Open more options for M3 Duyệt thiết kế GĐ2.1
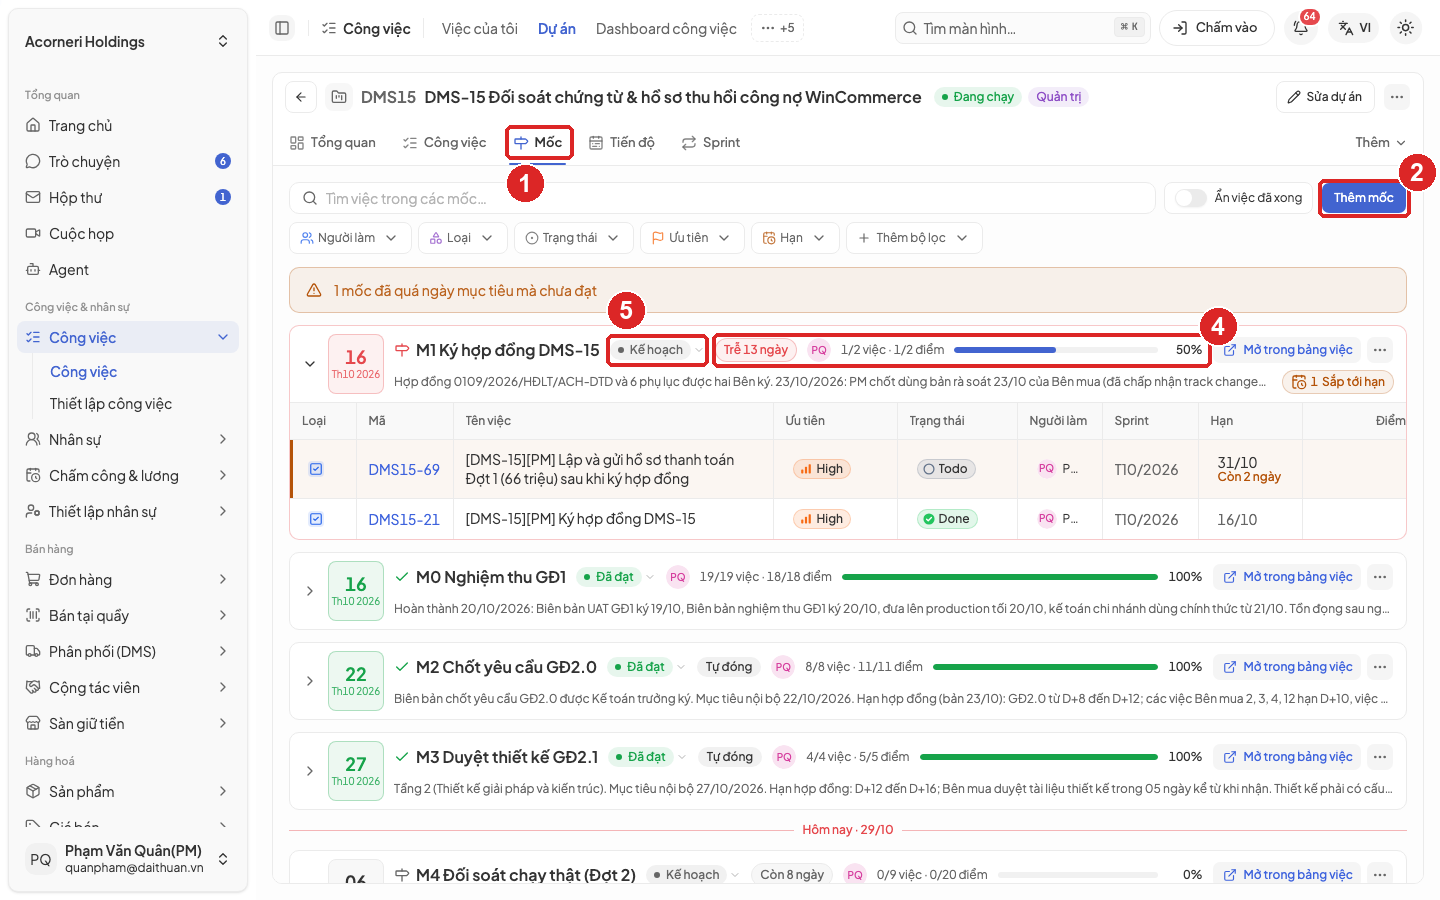 tap(1380, 757)
